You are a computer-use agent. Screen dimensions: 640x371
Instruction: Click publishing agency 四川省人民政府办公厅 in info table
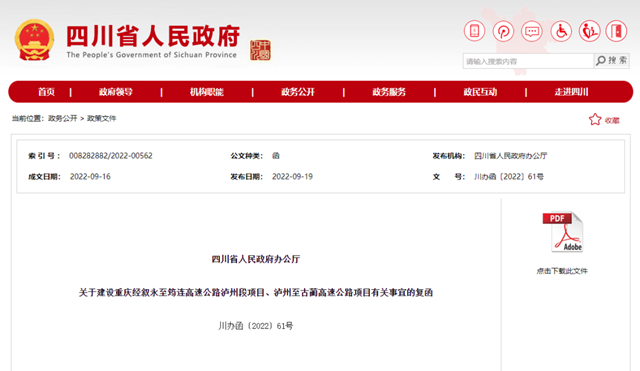click(511, 156)
